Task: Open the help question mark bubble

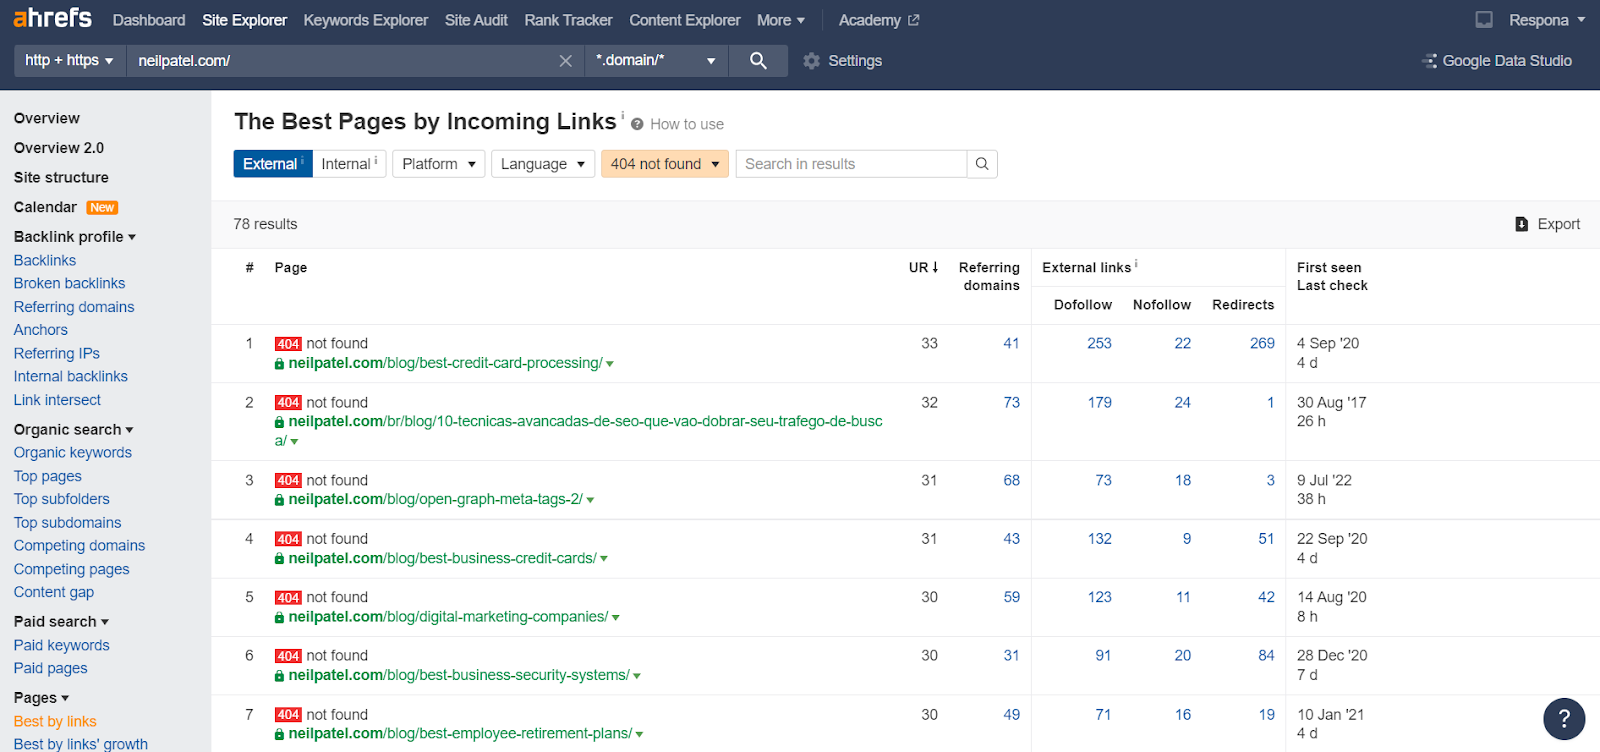Action: point(1564,718)
